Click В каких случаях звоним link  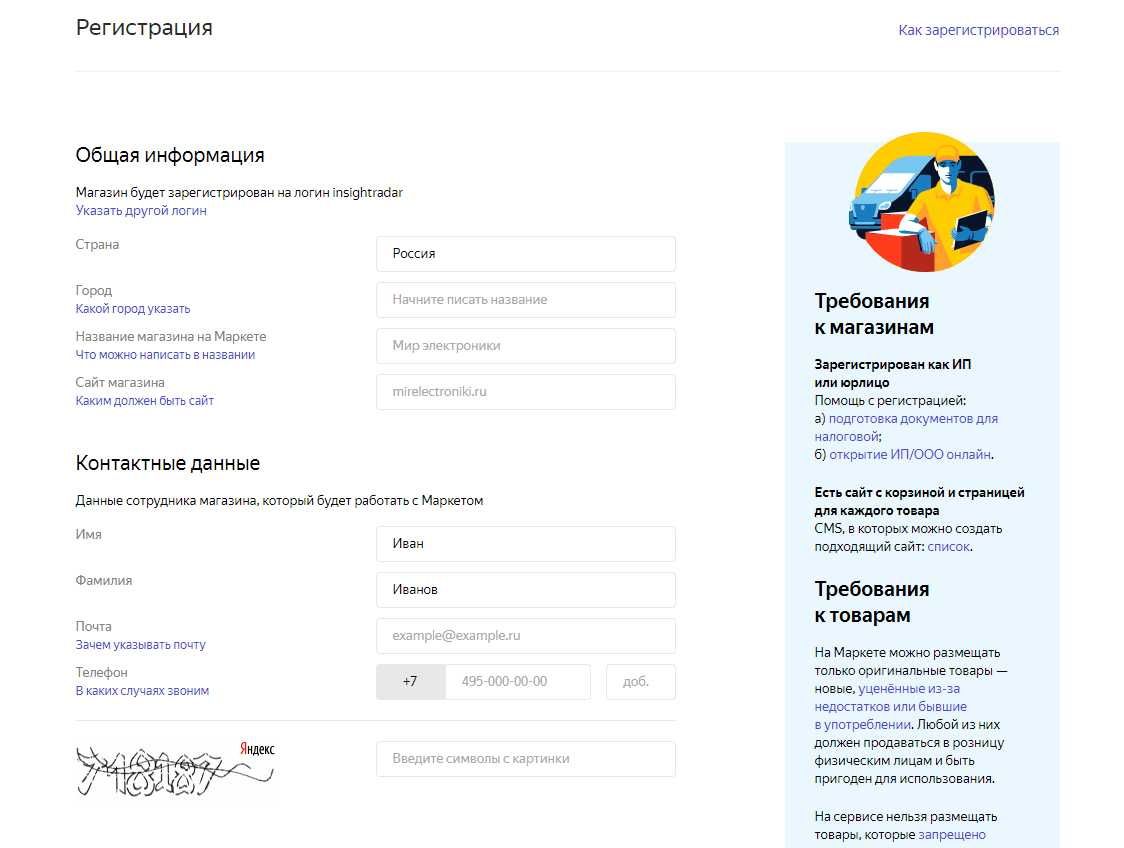pyautogui.click(x=142, y=691)
